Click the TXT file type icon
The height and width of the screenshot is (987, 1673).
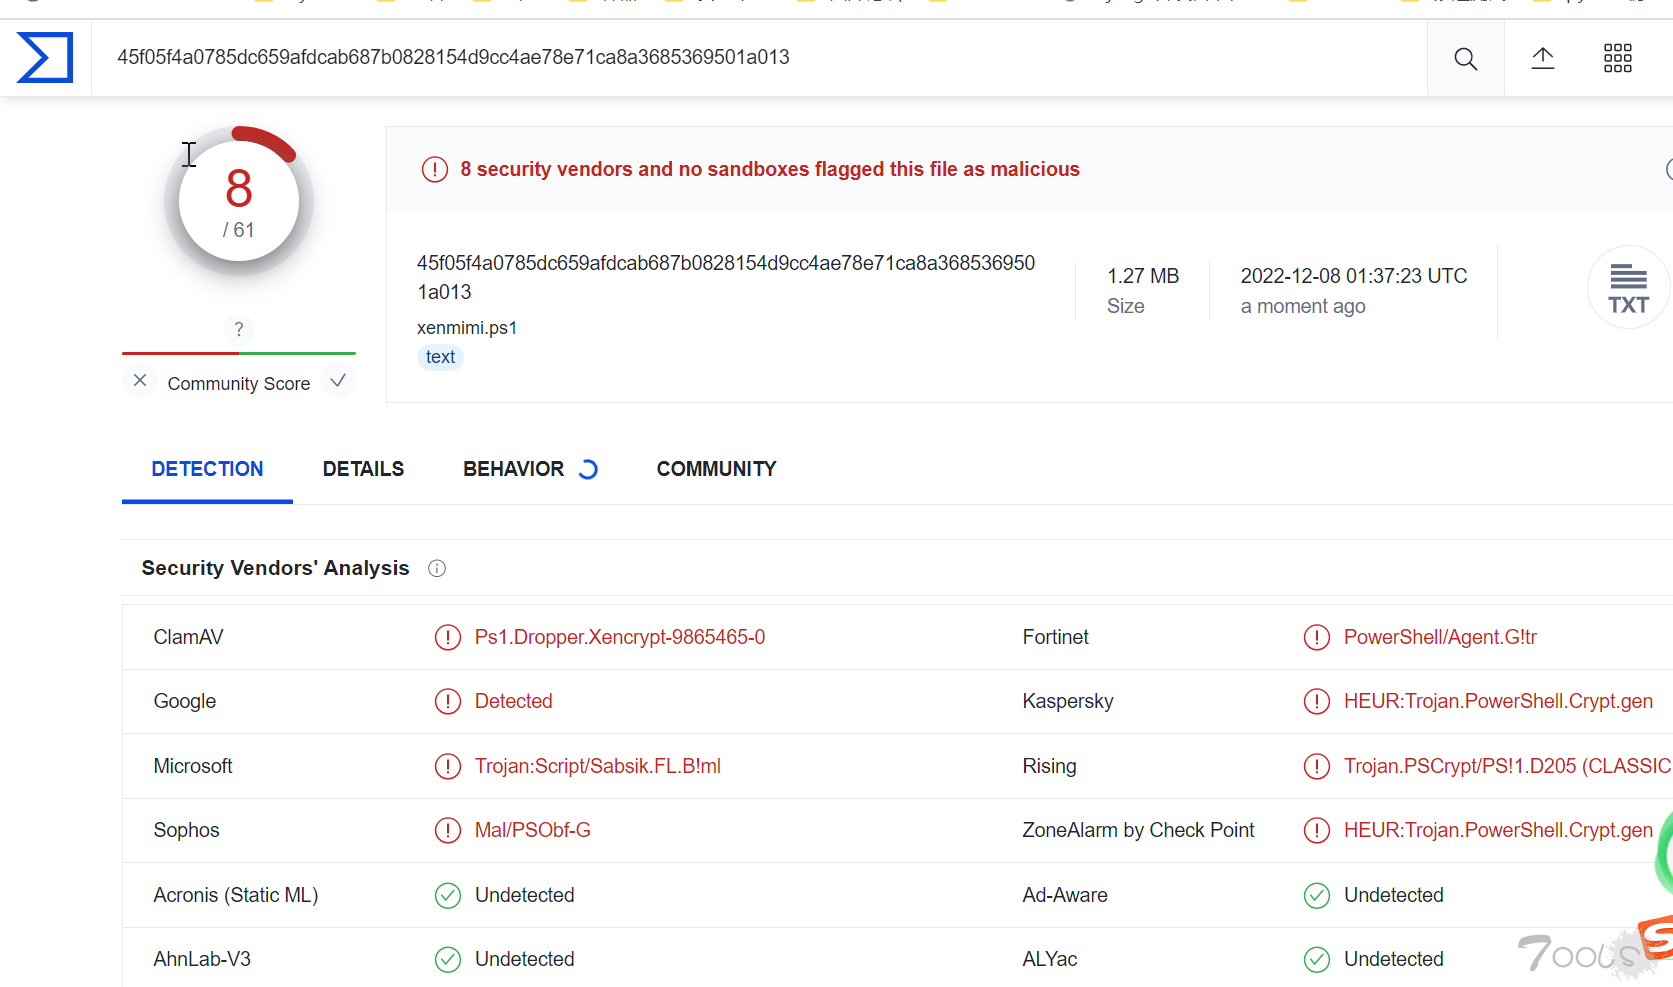[1628, 288]
